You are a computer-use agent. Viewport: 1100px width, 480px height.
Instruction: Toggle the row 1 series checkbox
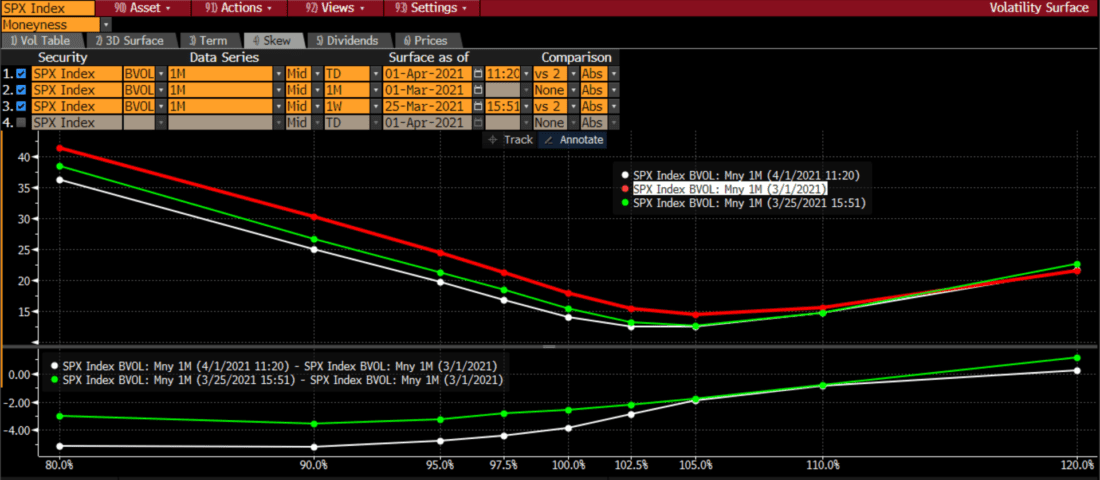click(x=22, y=73)
